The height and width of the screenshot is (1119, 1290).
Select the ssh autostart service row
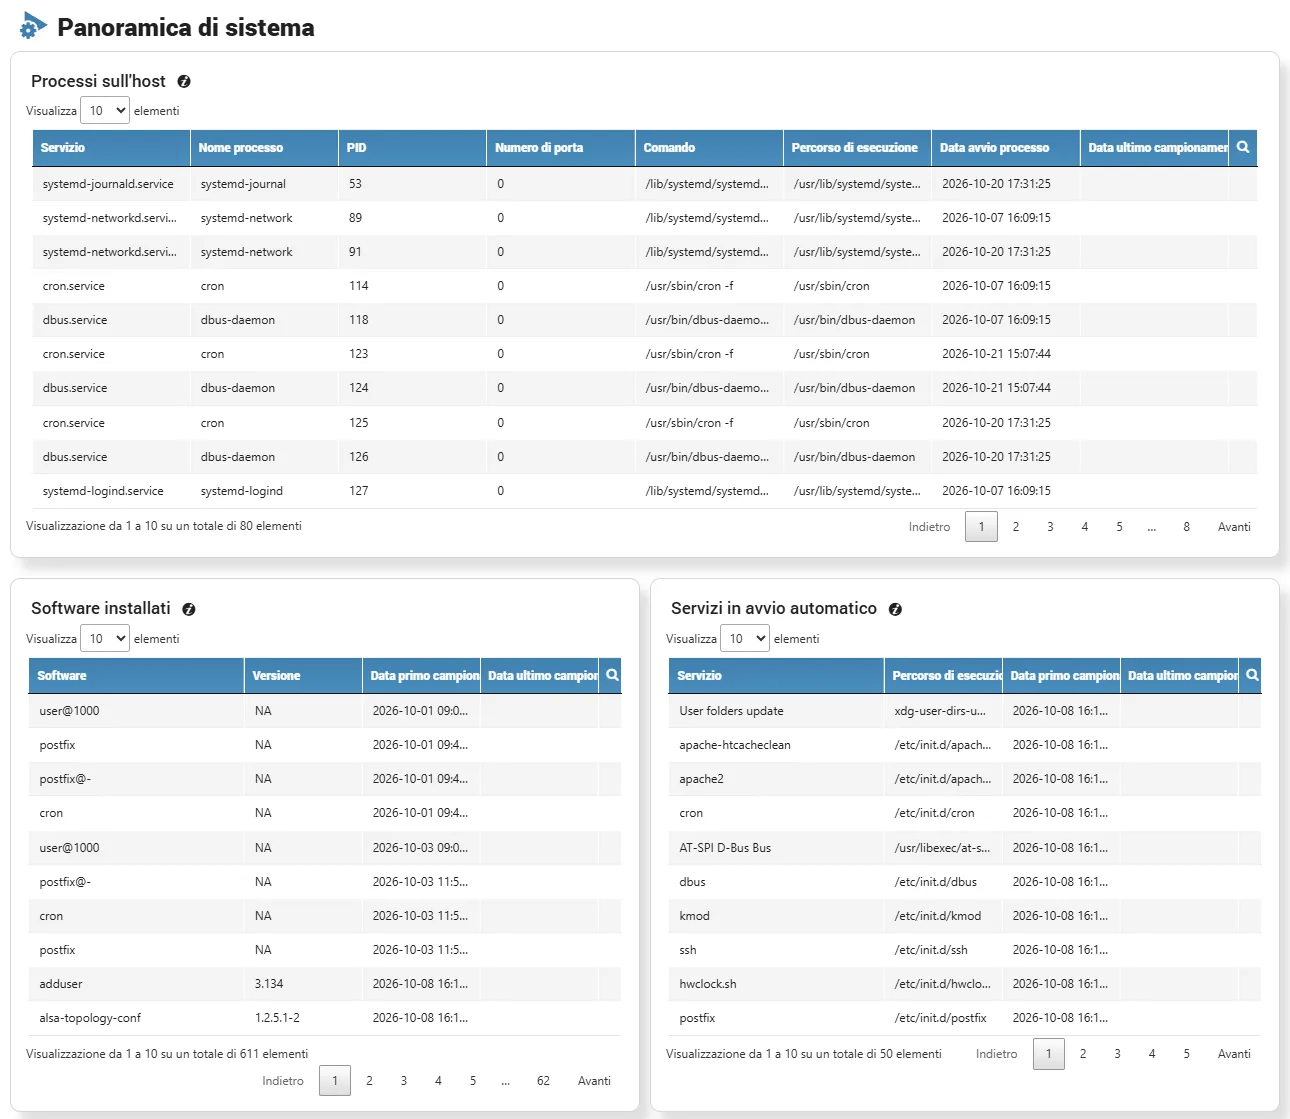pos(965,950)
